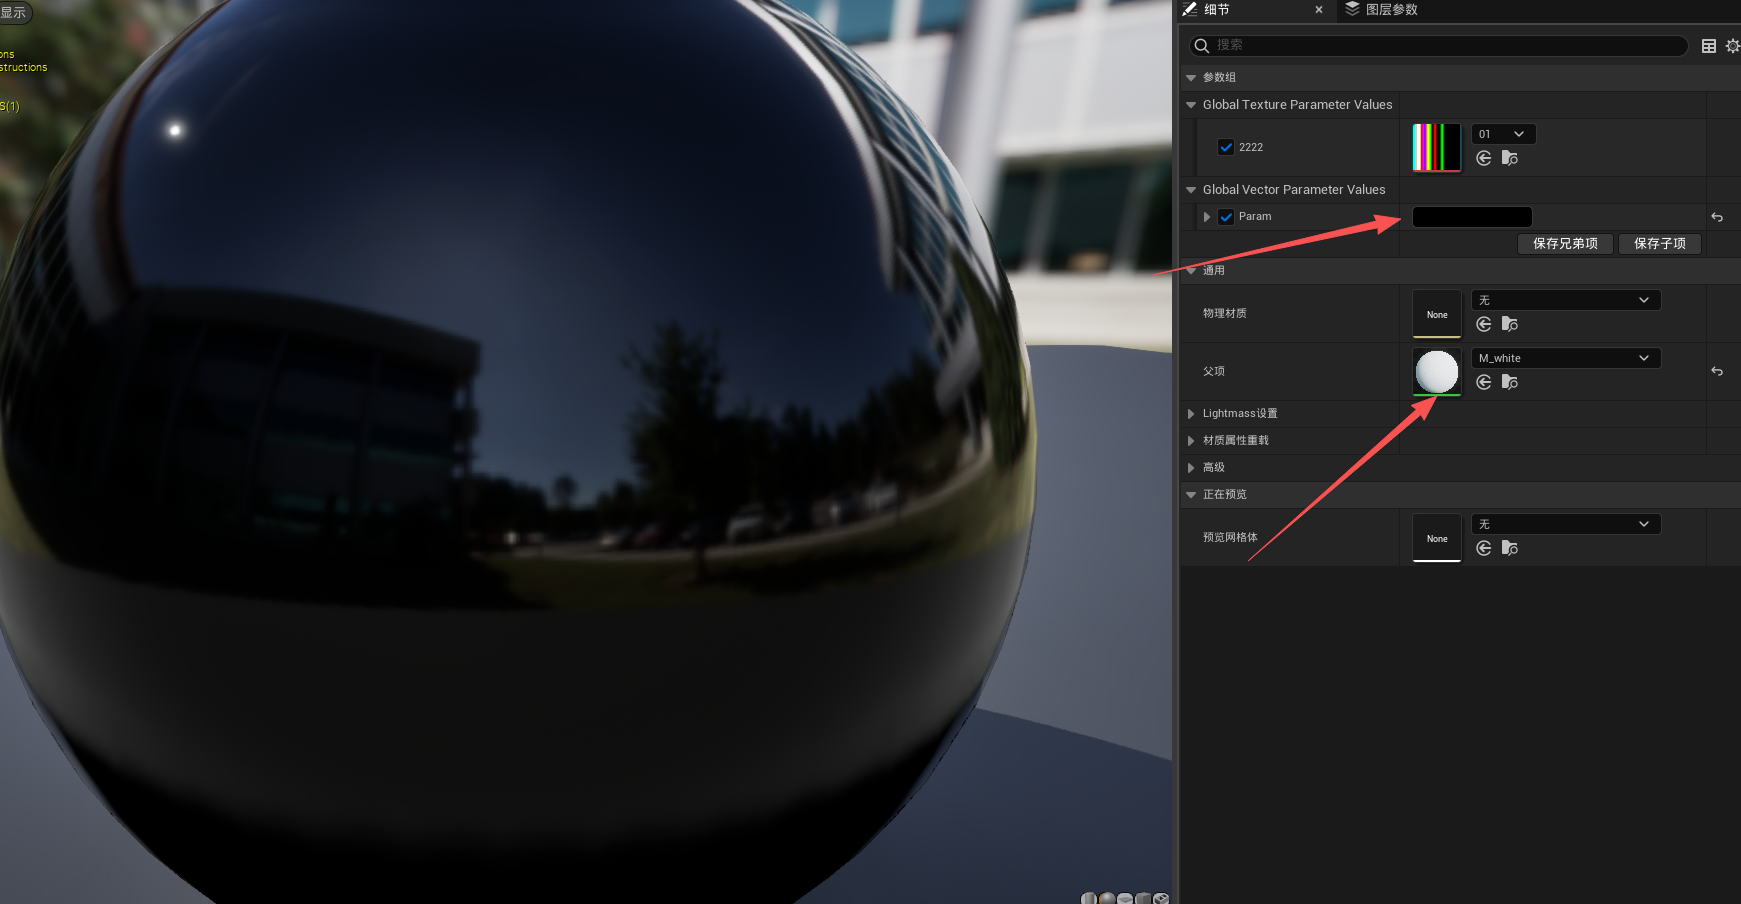Use selected asset for 父项
The image size is (1741, 904).
(1484, 382)
